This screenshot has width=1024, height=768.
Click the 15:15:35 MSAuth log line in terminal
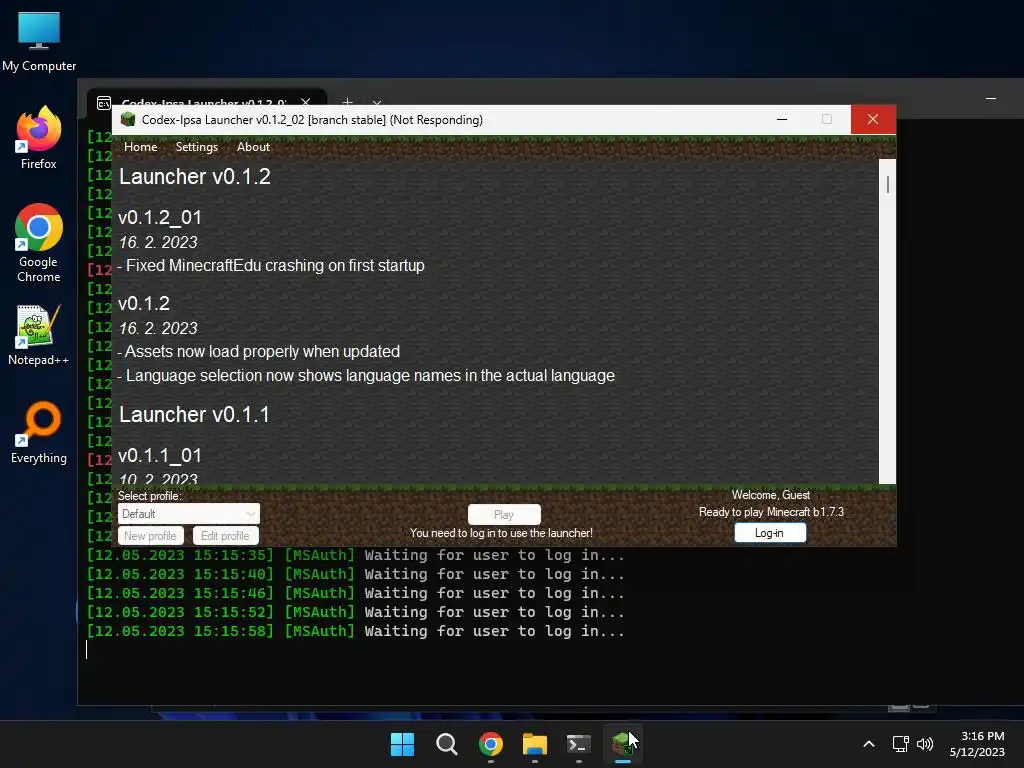(x=356, y=556)
